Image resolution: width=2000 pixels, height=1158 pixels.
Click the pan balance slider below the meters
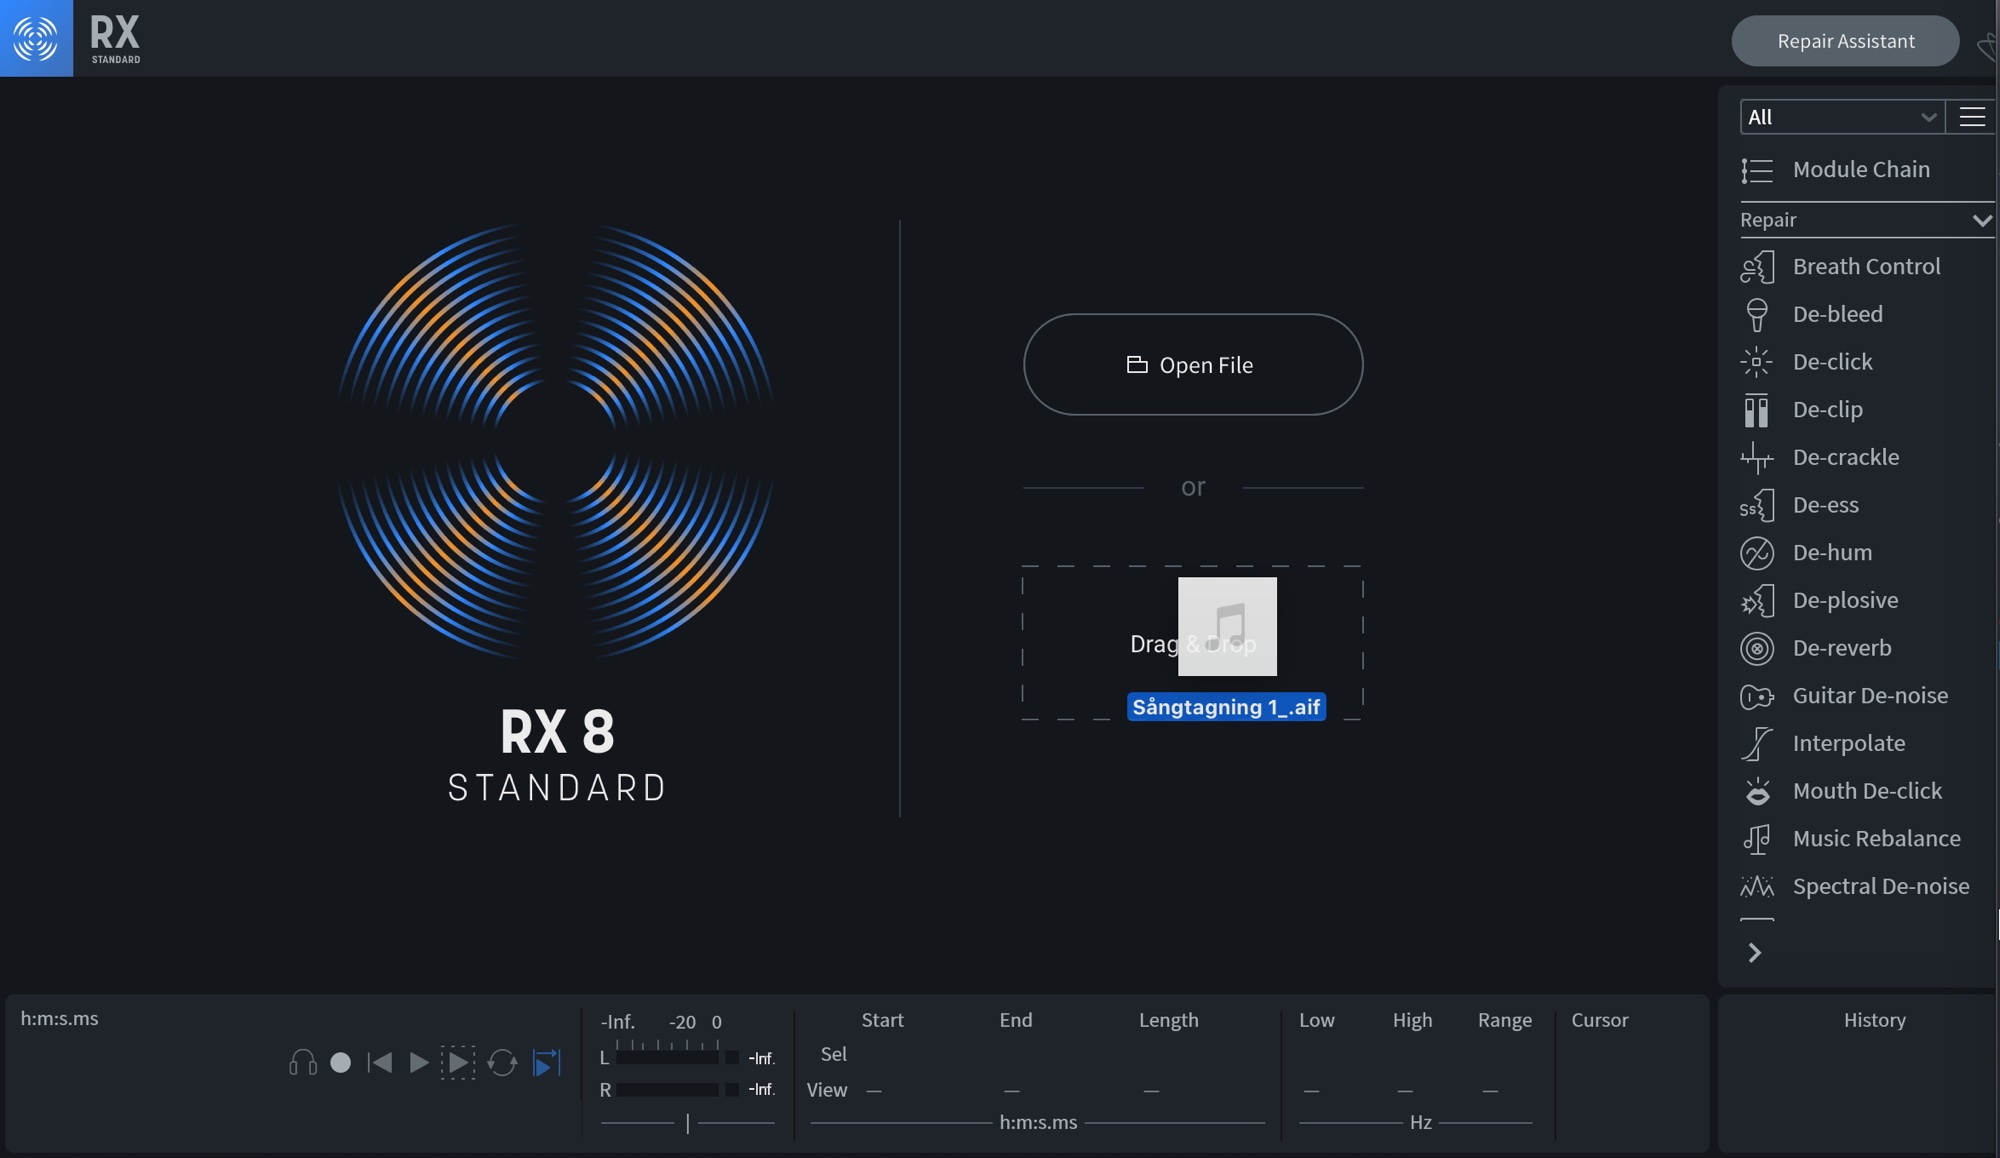coord(687,1123)
